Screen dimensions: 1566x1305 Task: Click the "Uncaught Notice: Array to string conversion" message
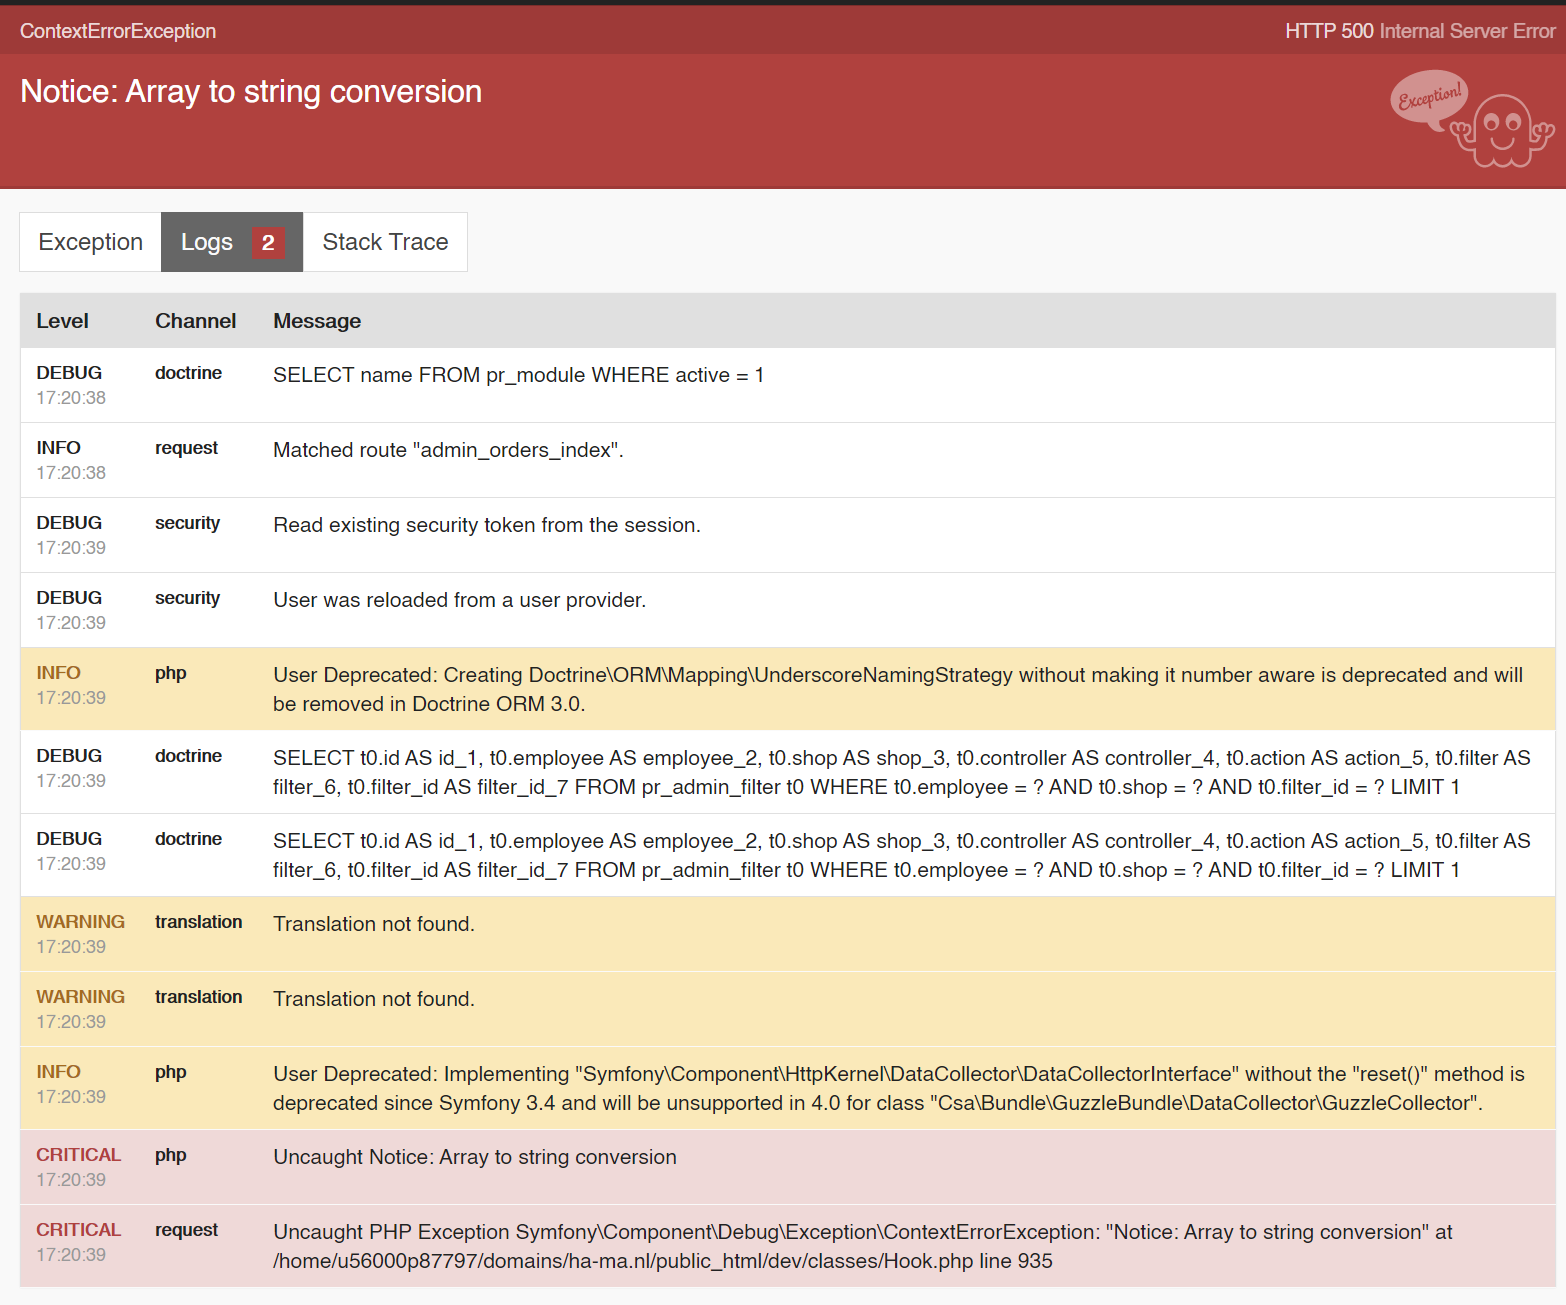click(x=475, y=1157)
